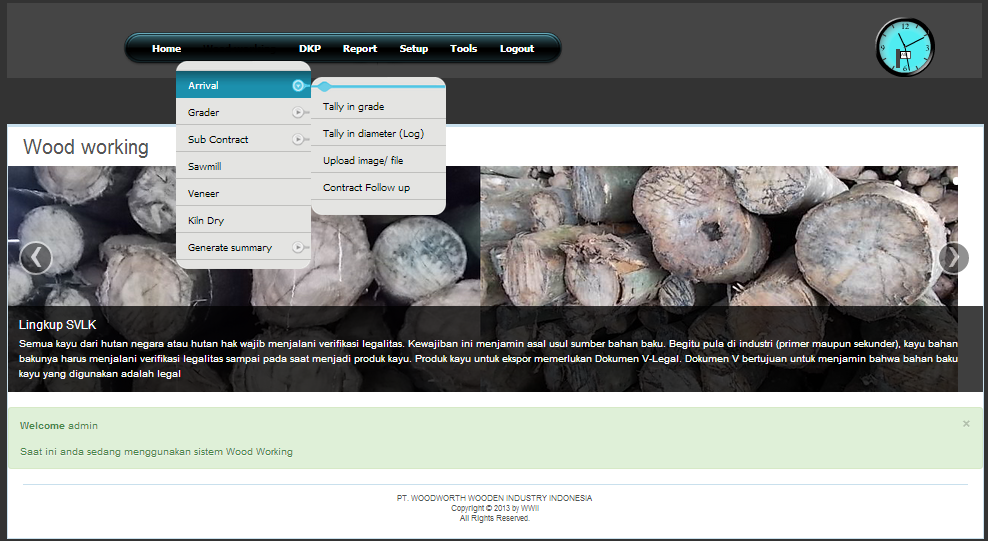Expand the Grader submenu arrow

point(298,113)
